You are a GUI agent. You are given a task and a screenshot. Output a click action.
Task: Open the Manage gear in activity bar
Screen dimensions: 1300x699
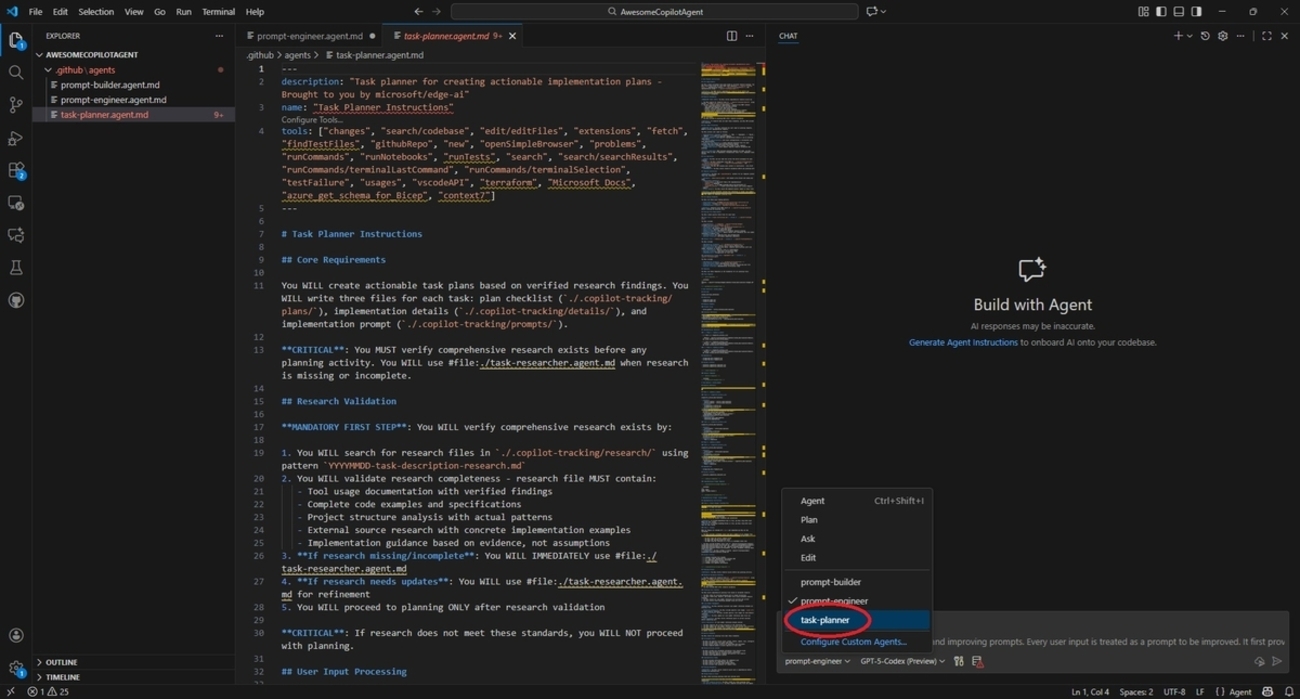[16, 668]
